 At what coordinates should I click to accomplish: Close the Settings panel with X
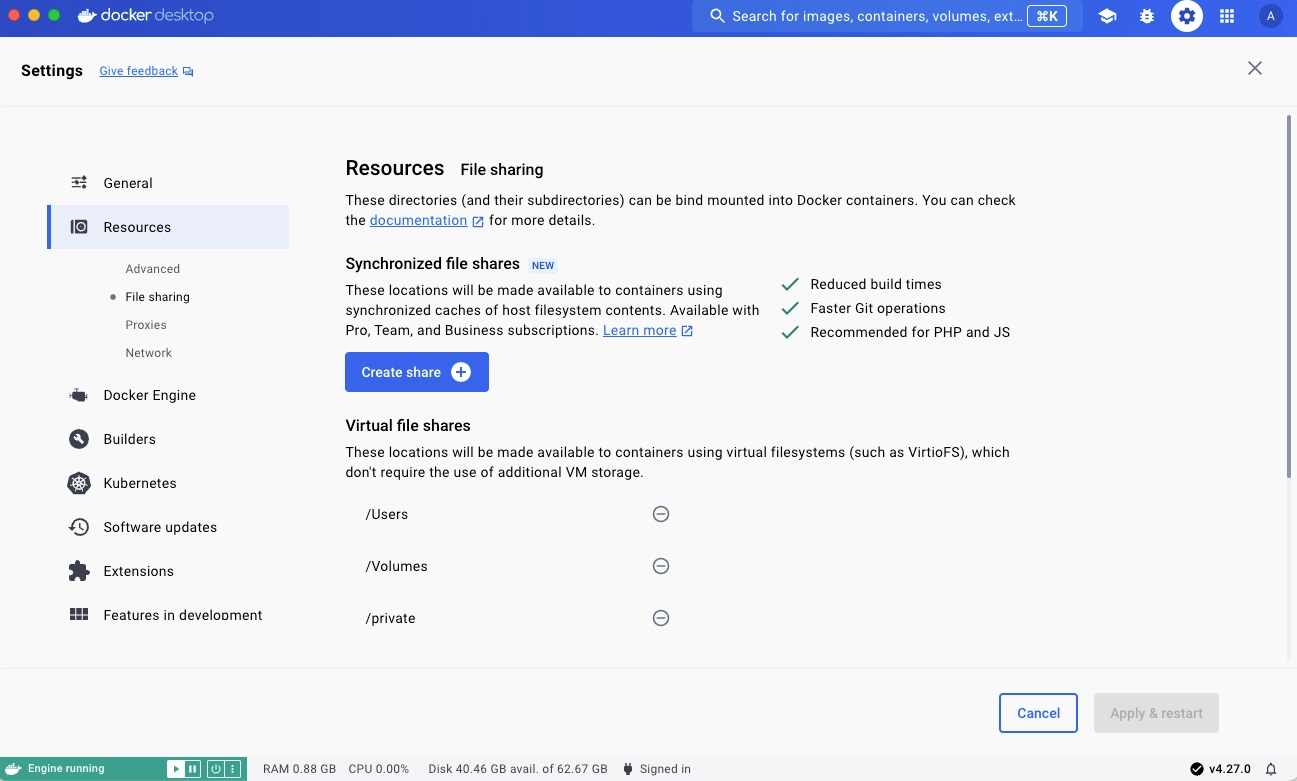coord(1254,68)
